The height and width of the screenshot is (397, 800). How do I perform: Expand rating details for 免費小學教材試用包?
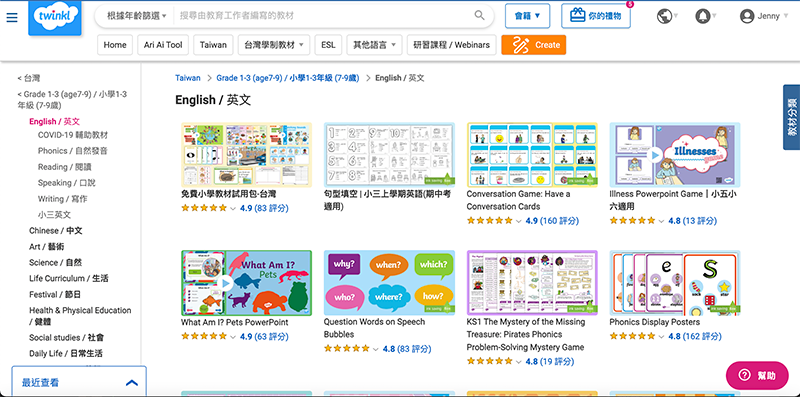(233, 208)
